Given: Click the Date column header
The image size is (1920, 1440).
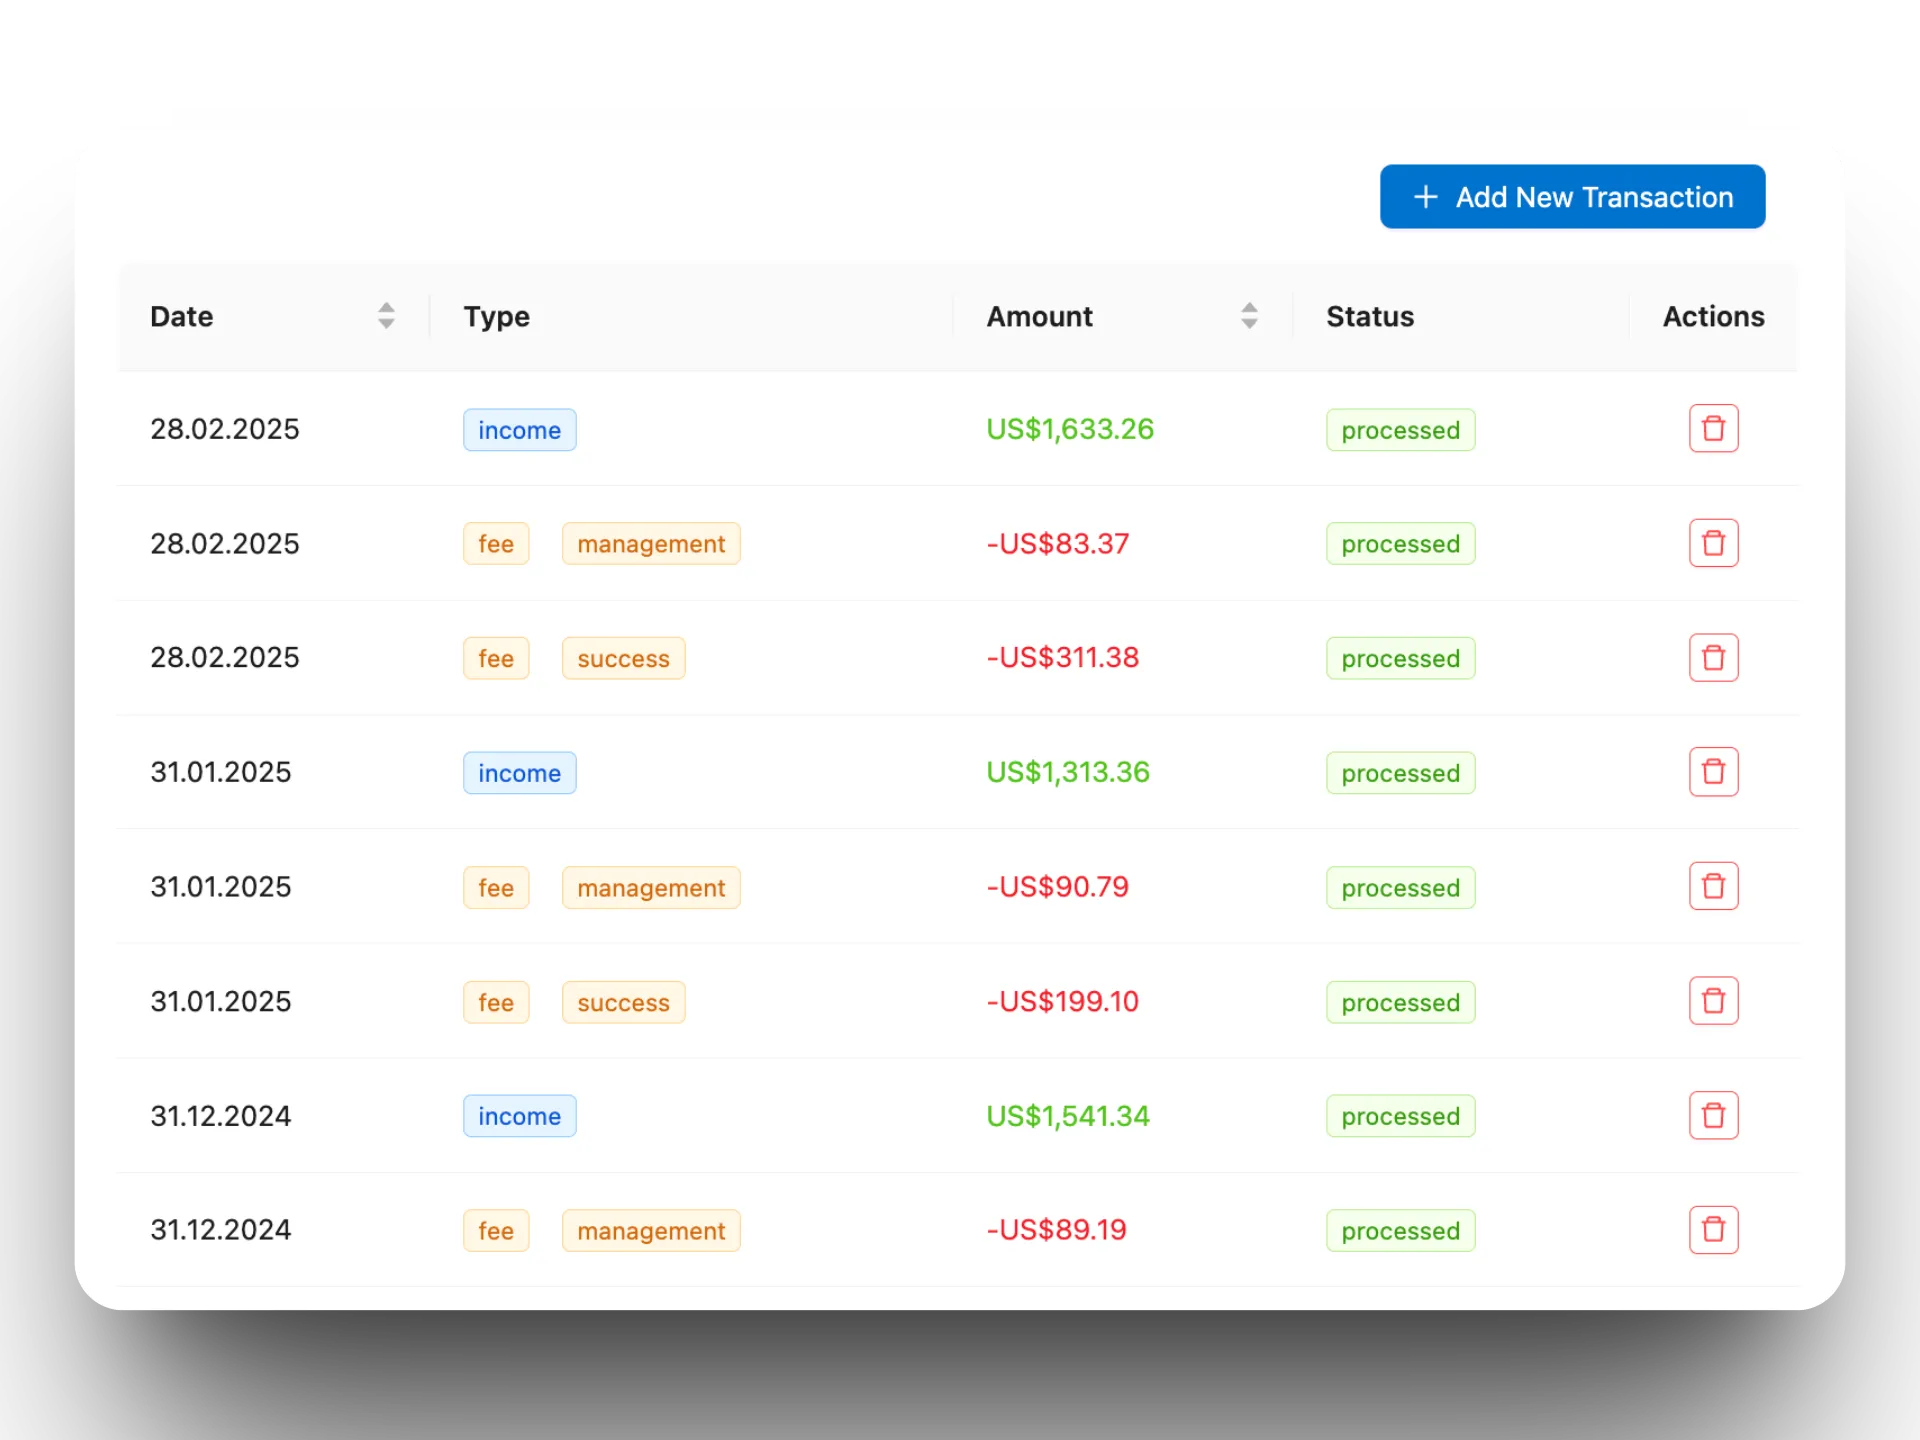Looking at the screenshot, I should (x=182, y=316).
